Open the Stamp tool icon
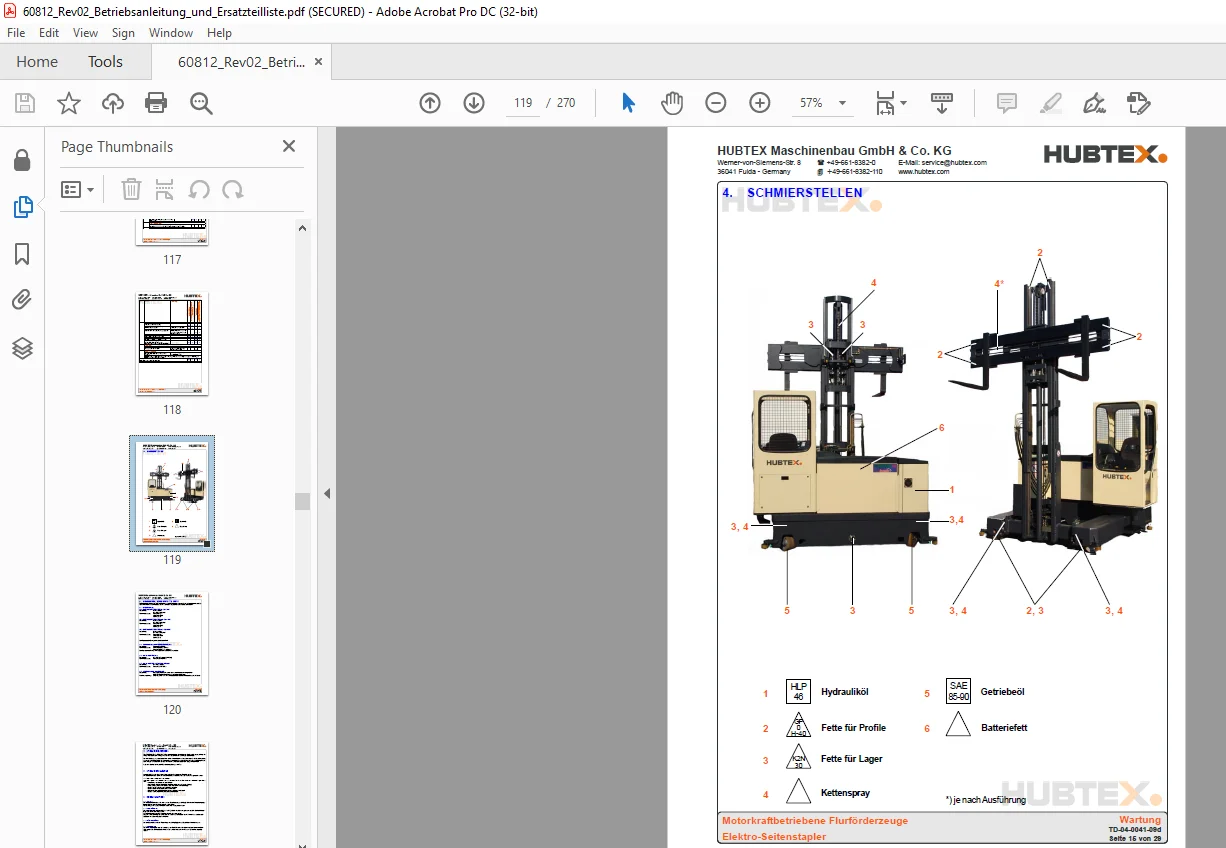The width and height of the screenshot is (1226, 848). click(x=1138, y=103)
